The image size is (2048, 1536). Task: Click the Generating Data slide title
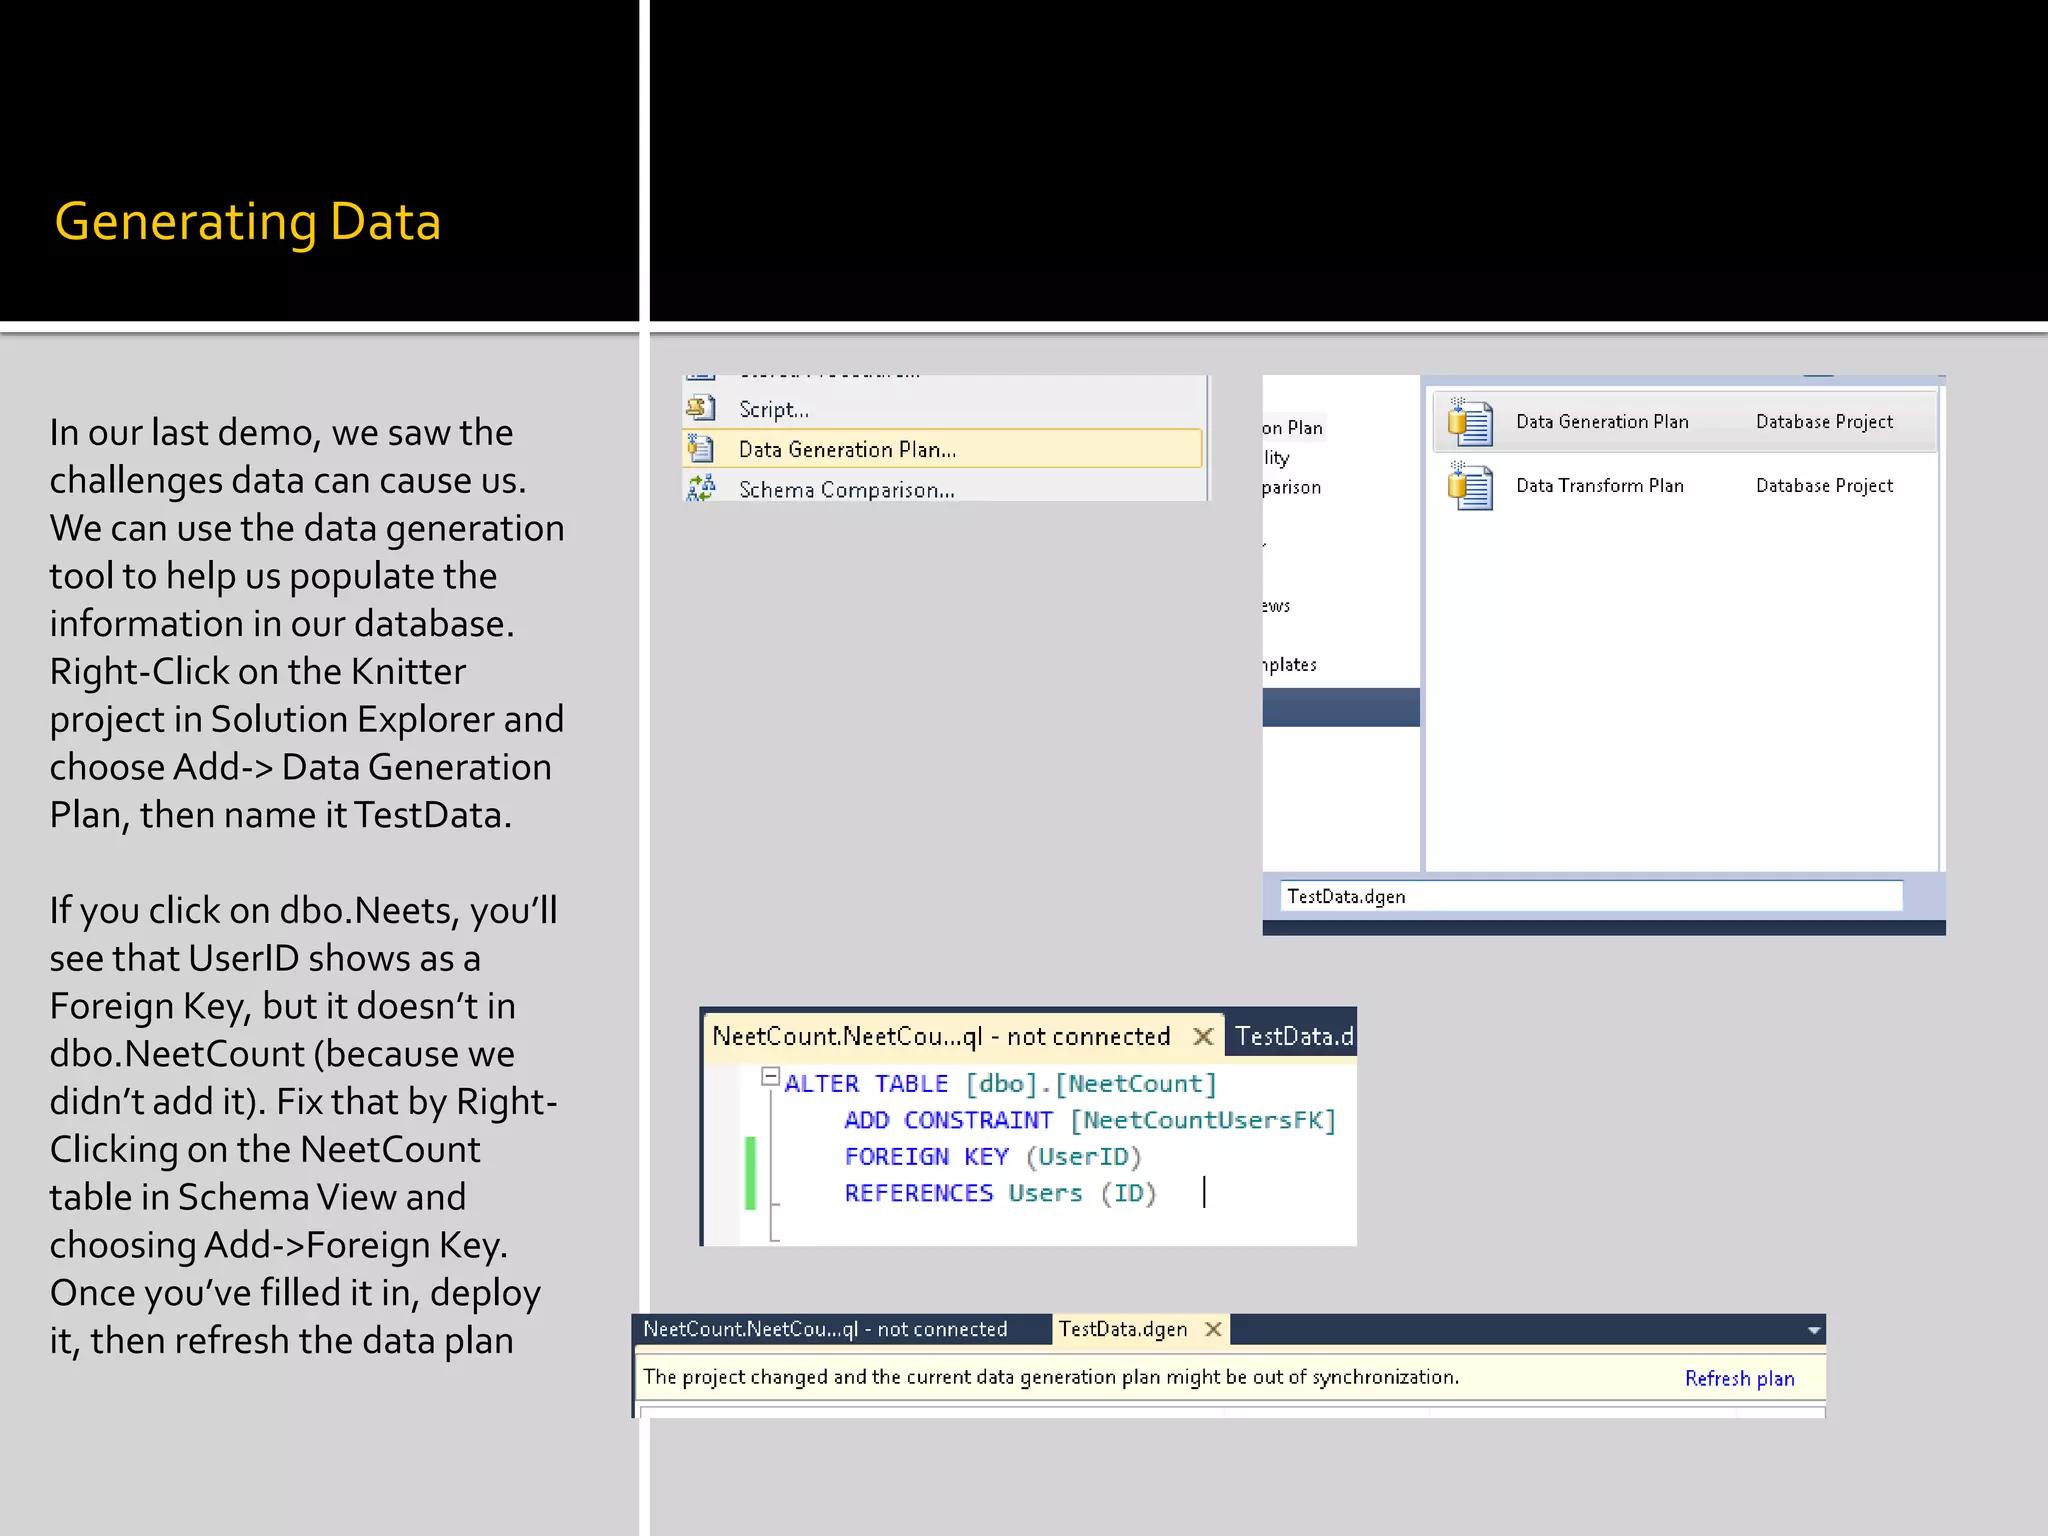248,222
